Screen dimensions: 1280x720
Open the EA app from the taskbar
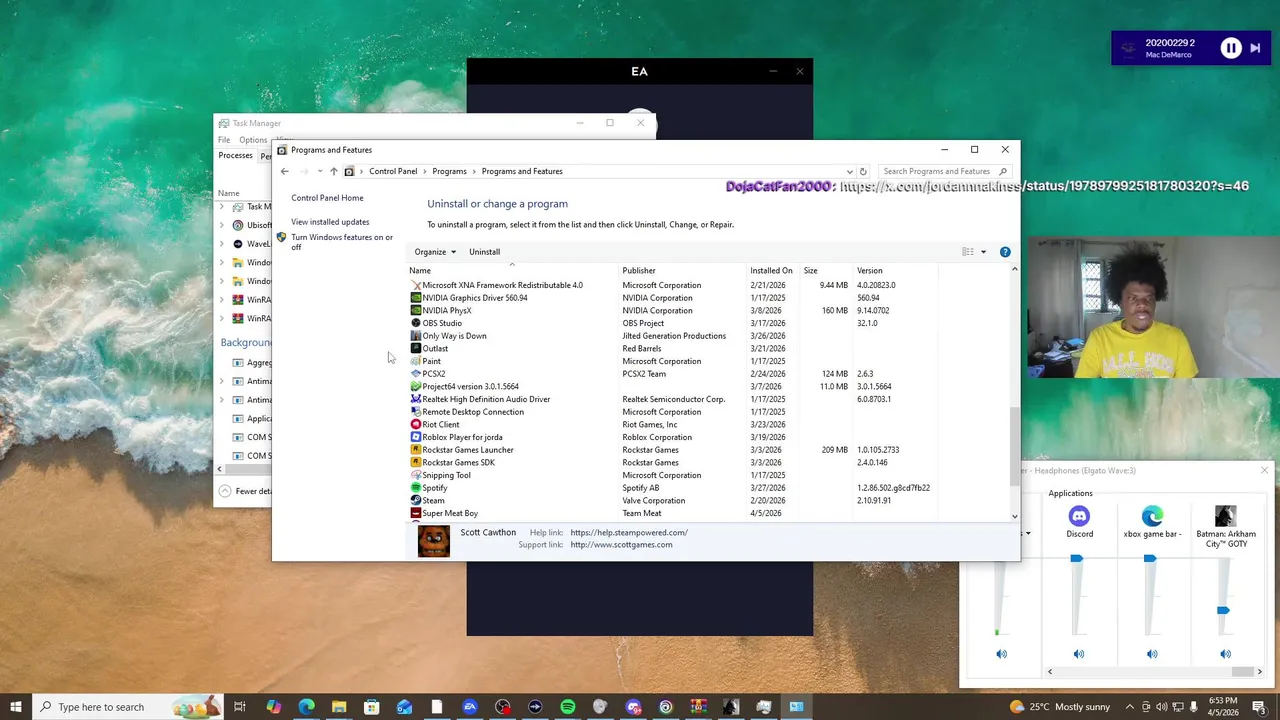(x=470, y=707)
